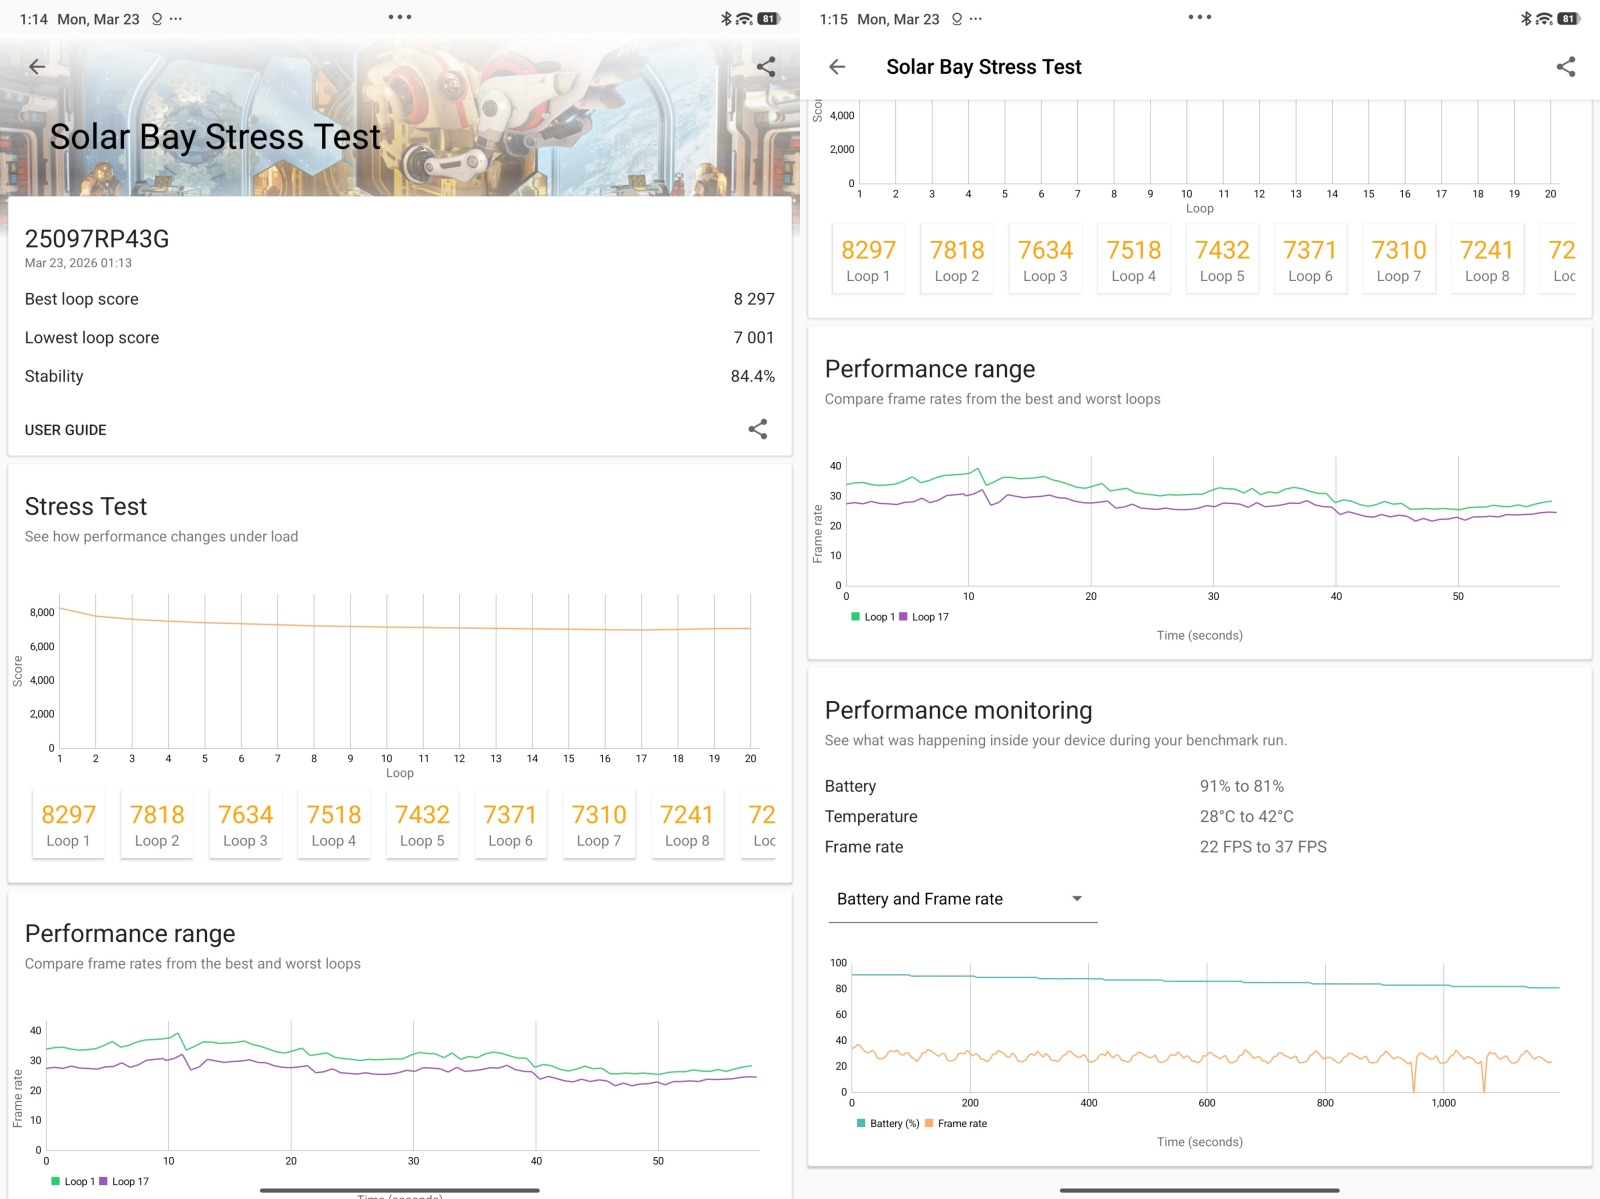This screenshot has width=1600, height=1199.
Task: Tap the dropdown arrow in monitoring selector
Action: coord(1077,899)
